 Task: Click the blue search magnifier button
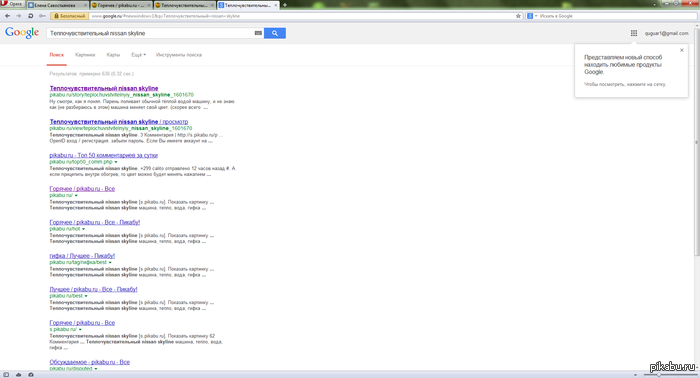point(275,33)
